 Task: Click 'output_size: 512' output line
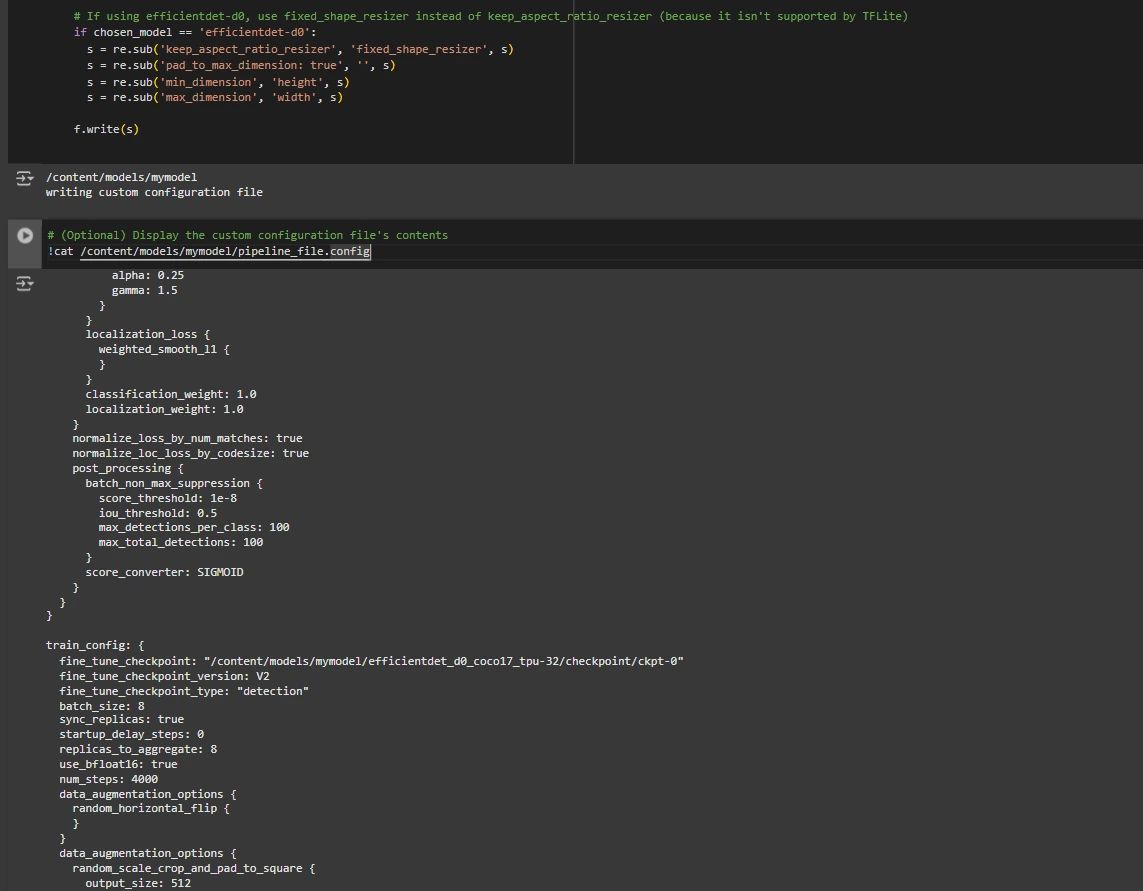[138, 883]
